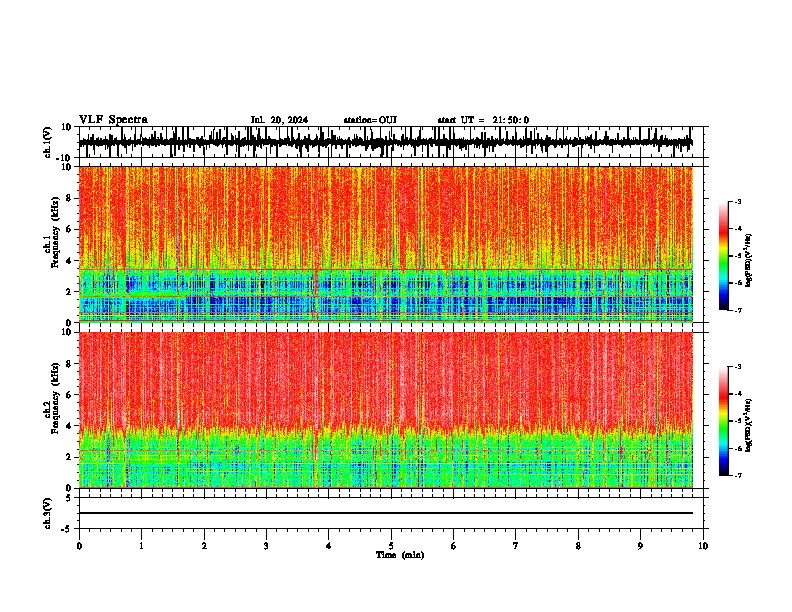Click the "start UT = 21:50:0" header text
Screen dimensions: 792x612
(483, 120)
